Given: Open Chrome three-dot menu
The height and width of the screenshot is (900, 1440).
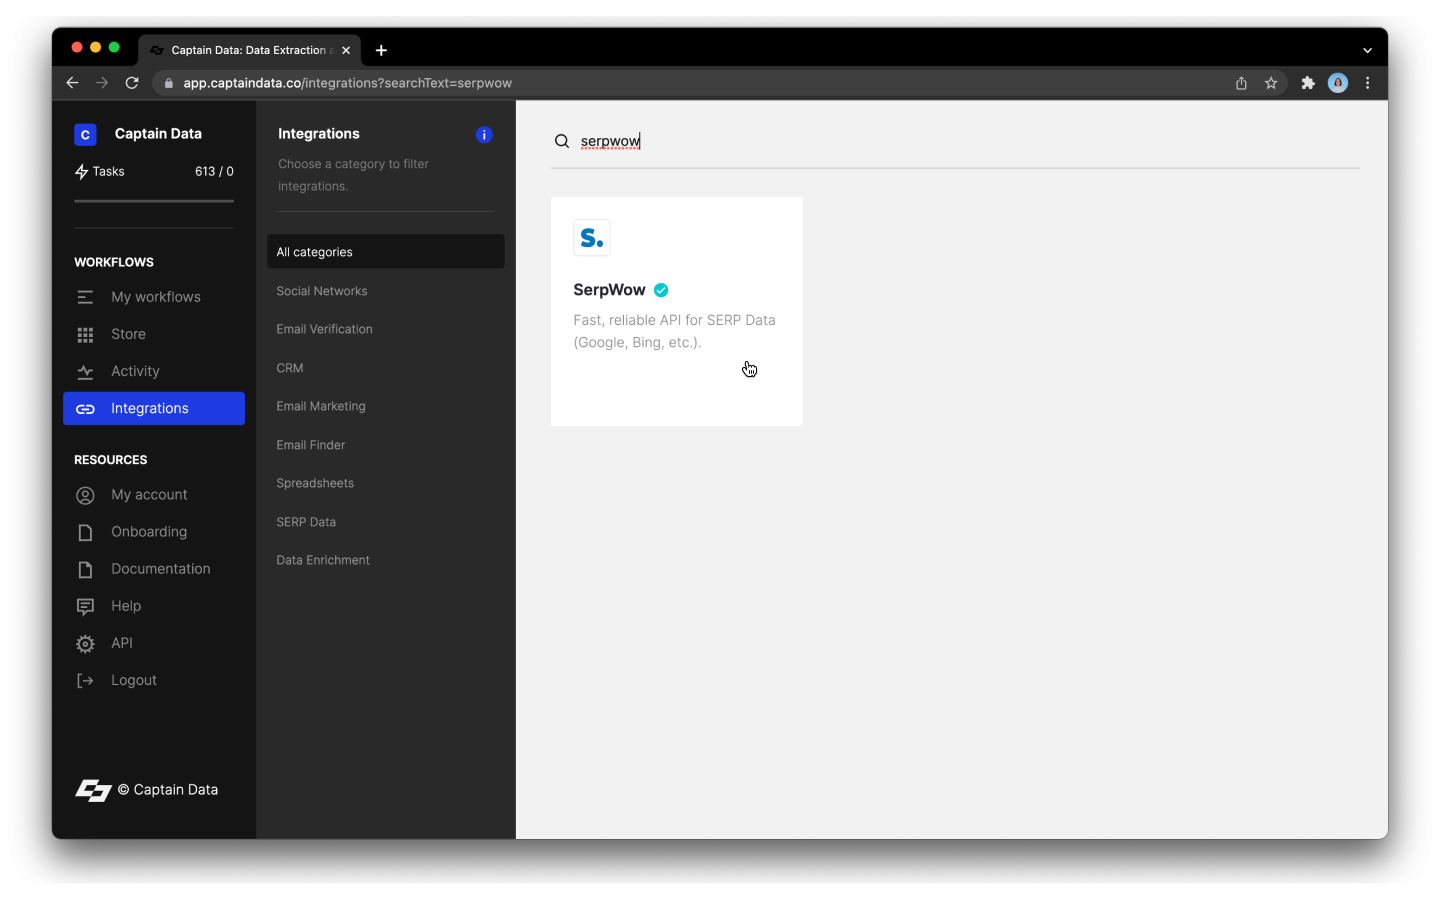Looking at the screenshot, I should pos(1367,83).
